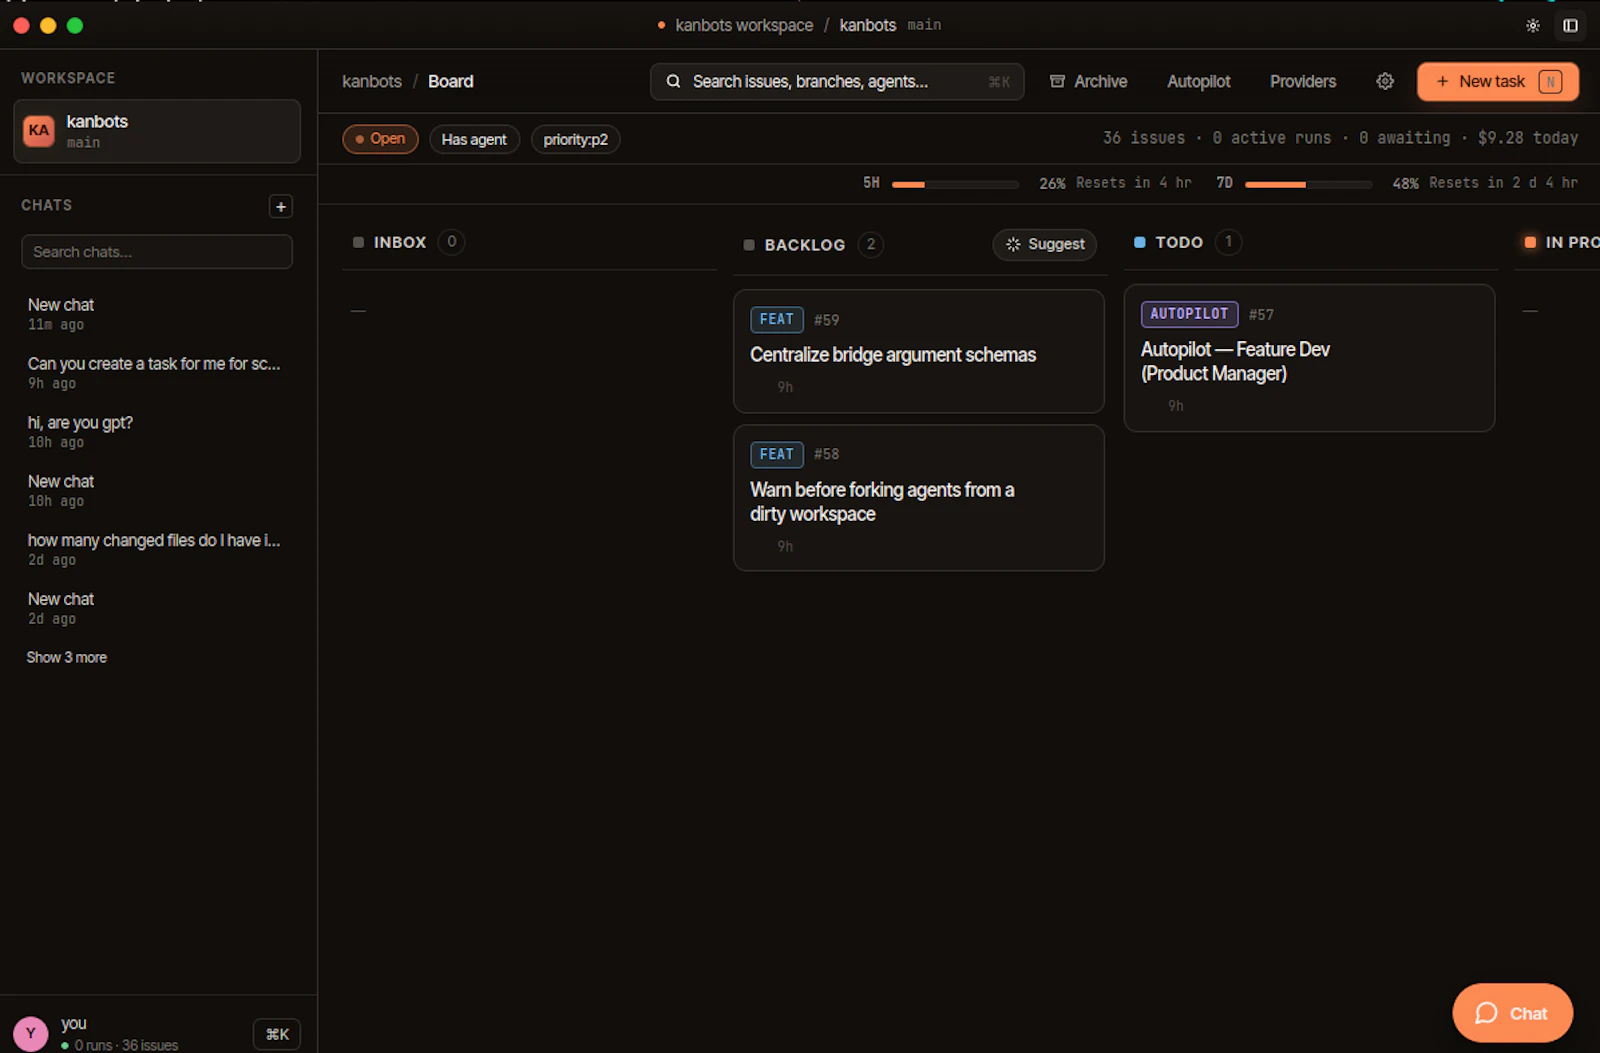
Task: Open the New chat from 10h ago
Action: 157,491
